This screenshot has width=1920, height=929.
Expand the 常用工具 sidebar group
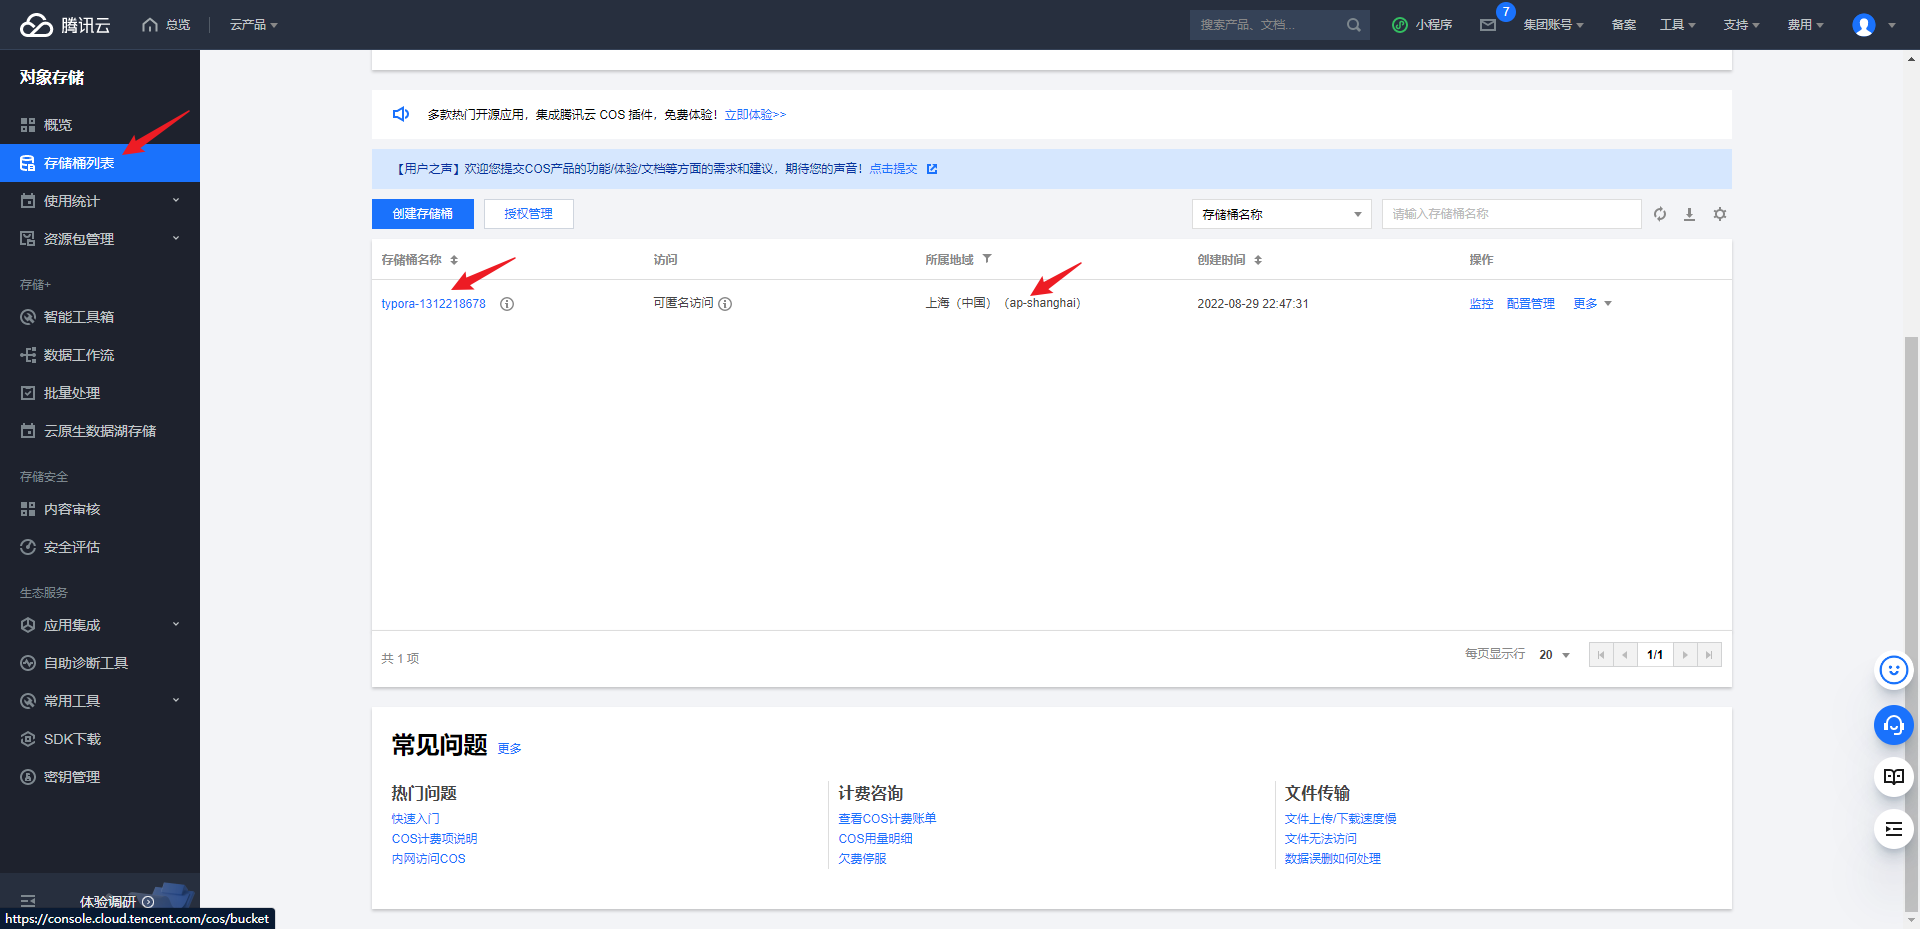[100, 701]
